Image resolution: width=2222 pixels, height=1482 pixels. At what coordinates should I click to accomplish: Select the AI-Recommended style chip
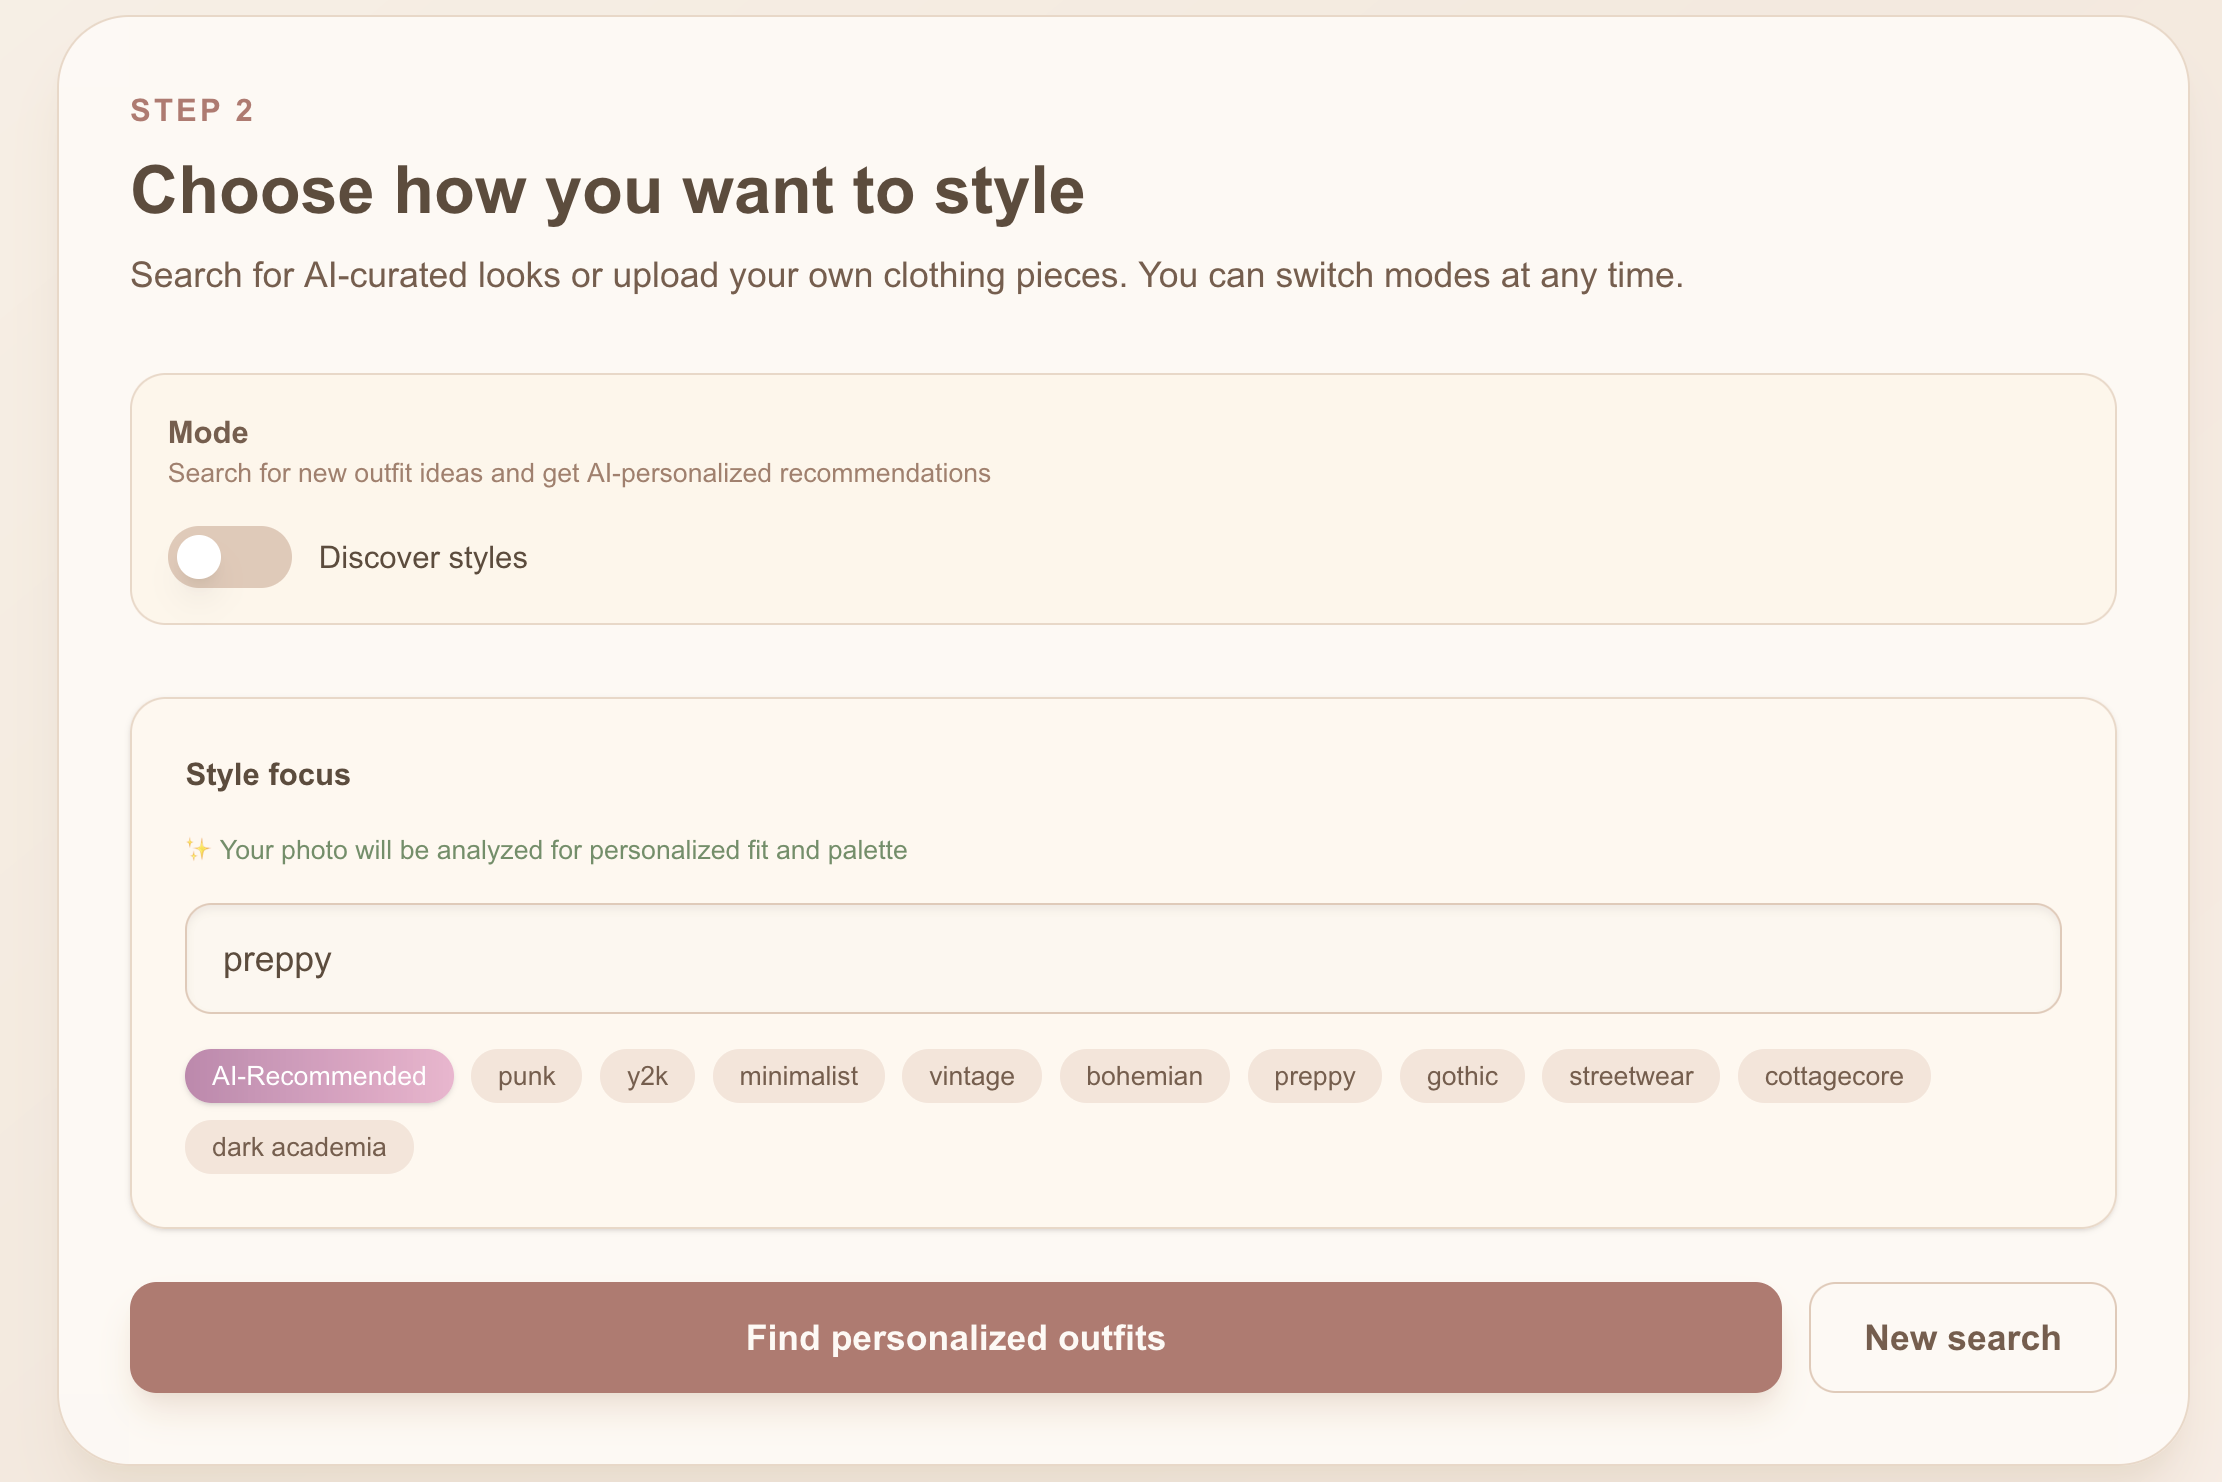pos(319,1076)
